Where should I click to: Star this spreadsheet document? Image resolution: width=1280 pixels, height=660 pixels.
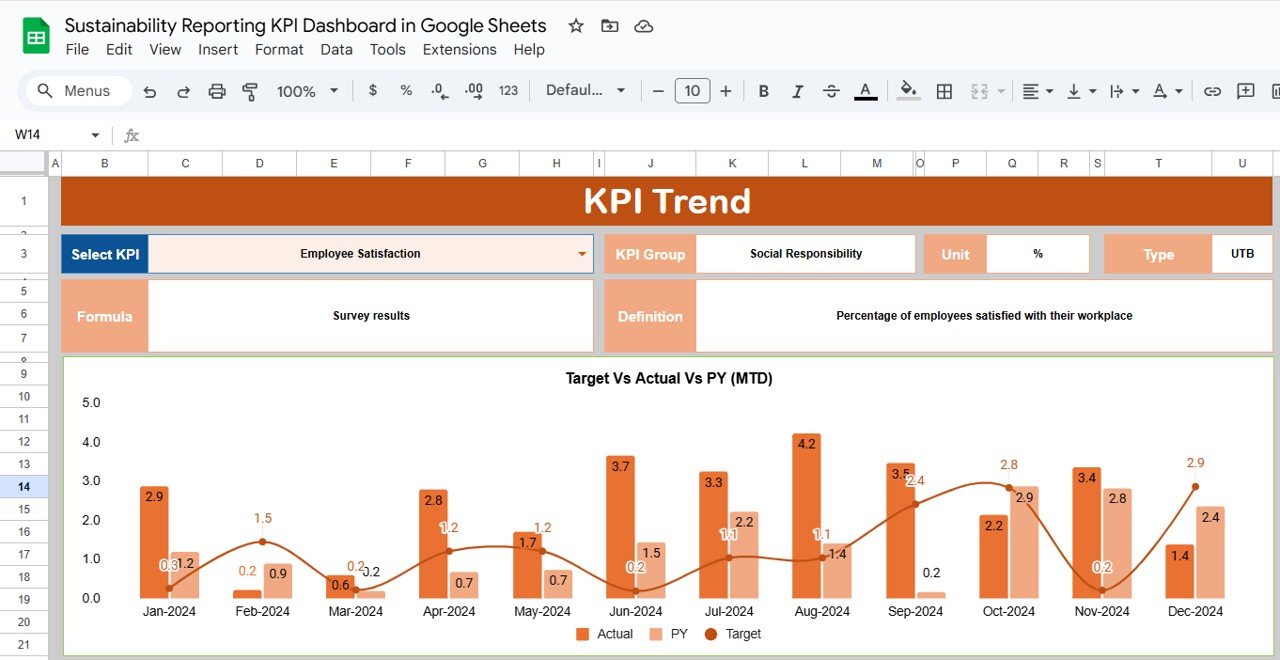point(576,26)
